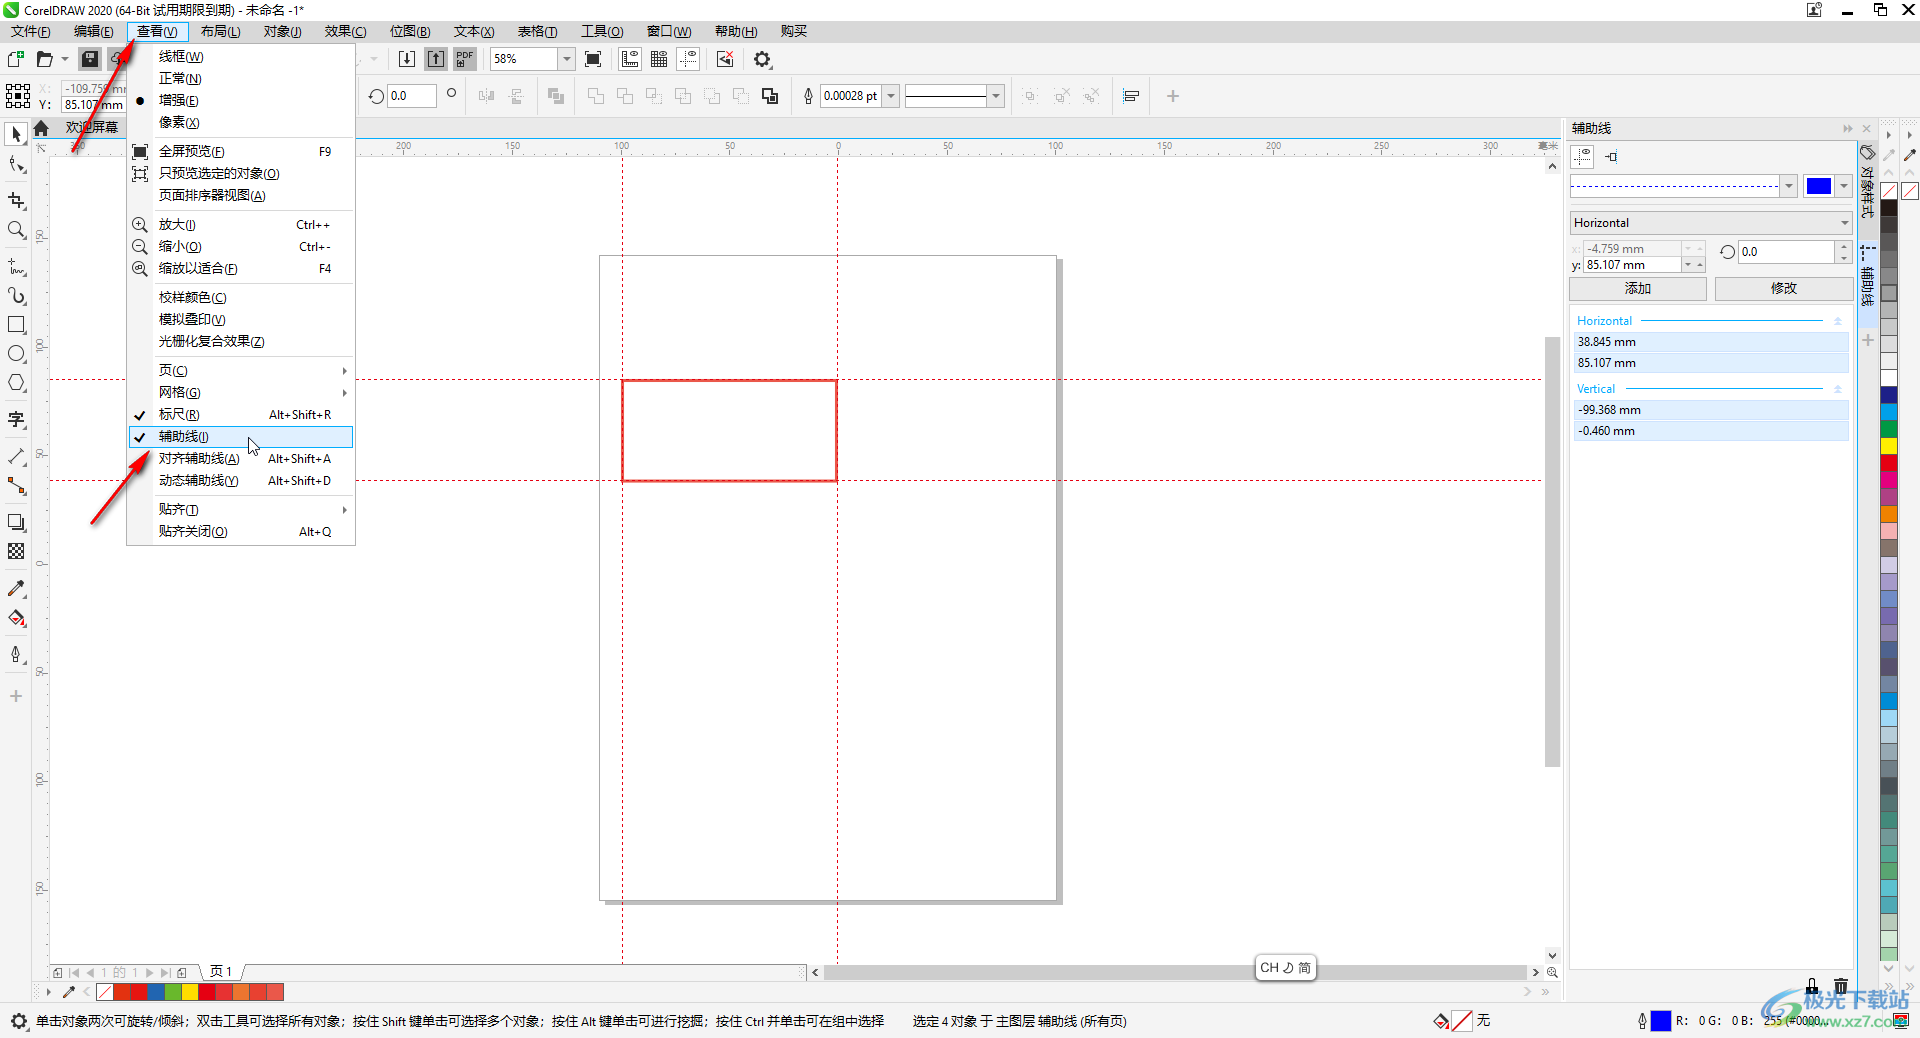The width and height of the screenshot is (1920, 1038).
Task: Click the 添加 add guideline button
Action: click(x=1638, y=289)
